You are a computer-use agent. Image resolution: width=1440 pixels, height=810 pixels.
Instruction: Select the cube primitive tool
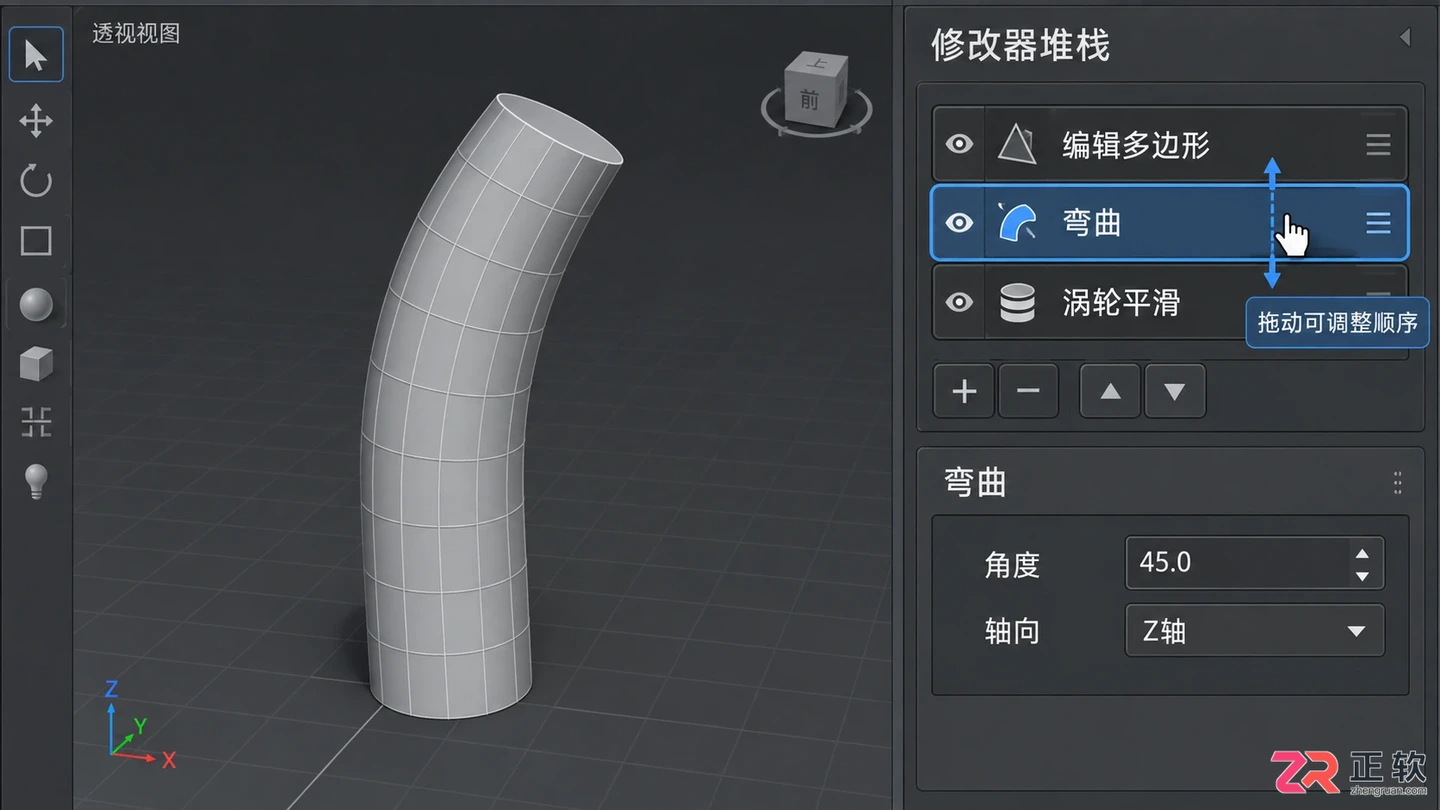coord(36,364)
